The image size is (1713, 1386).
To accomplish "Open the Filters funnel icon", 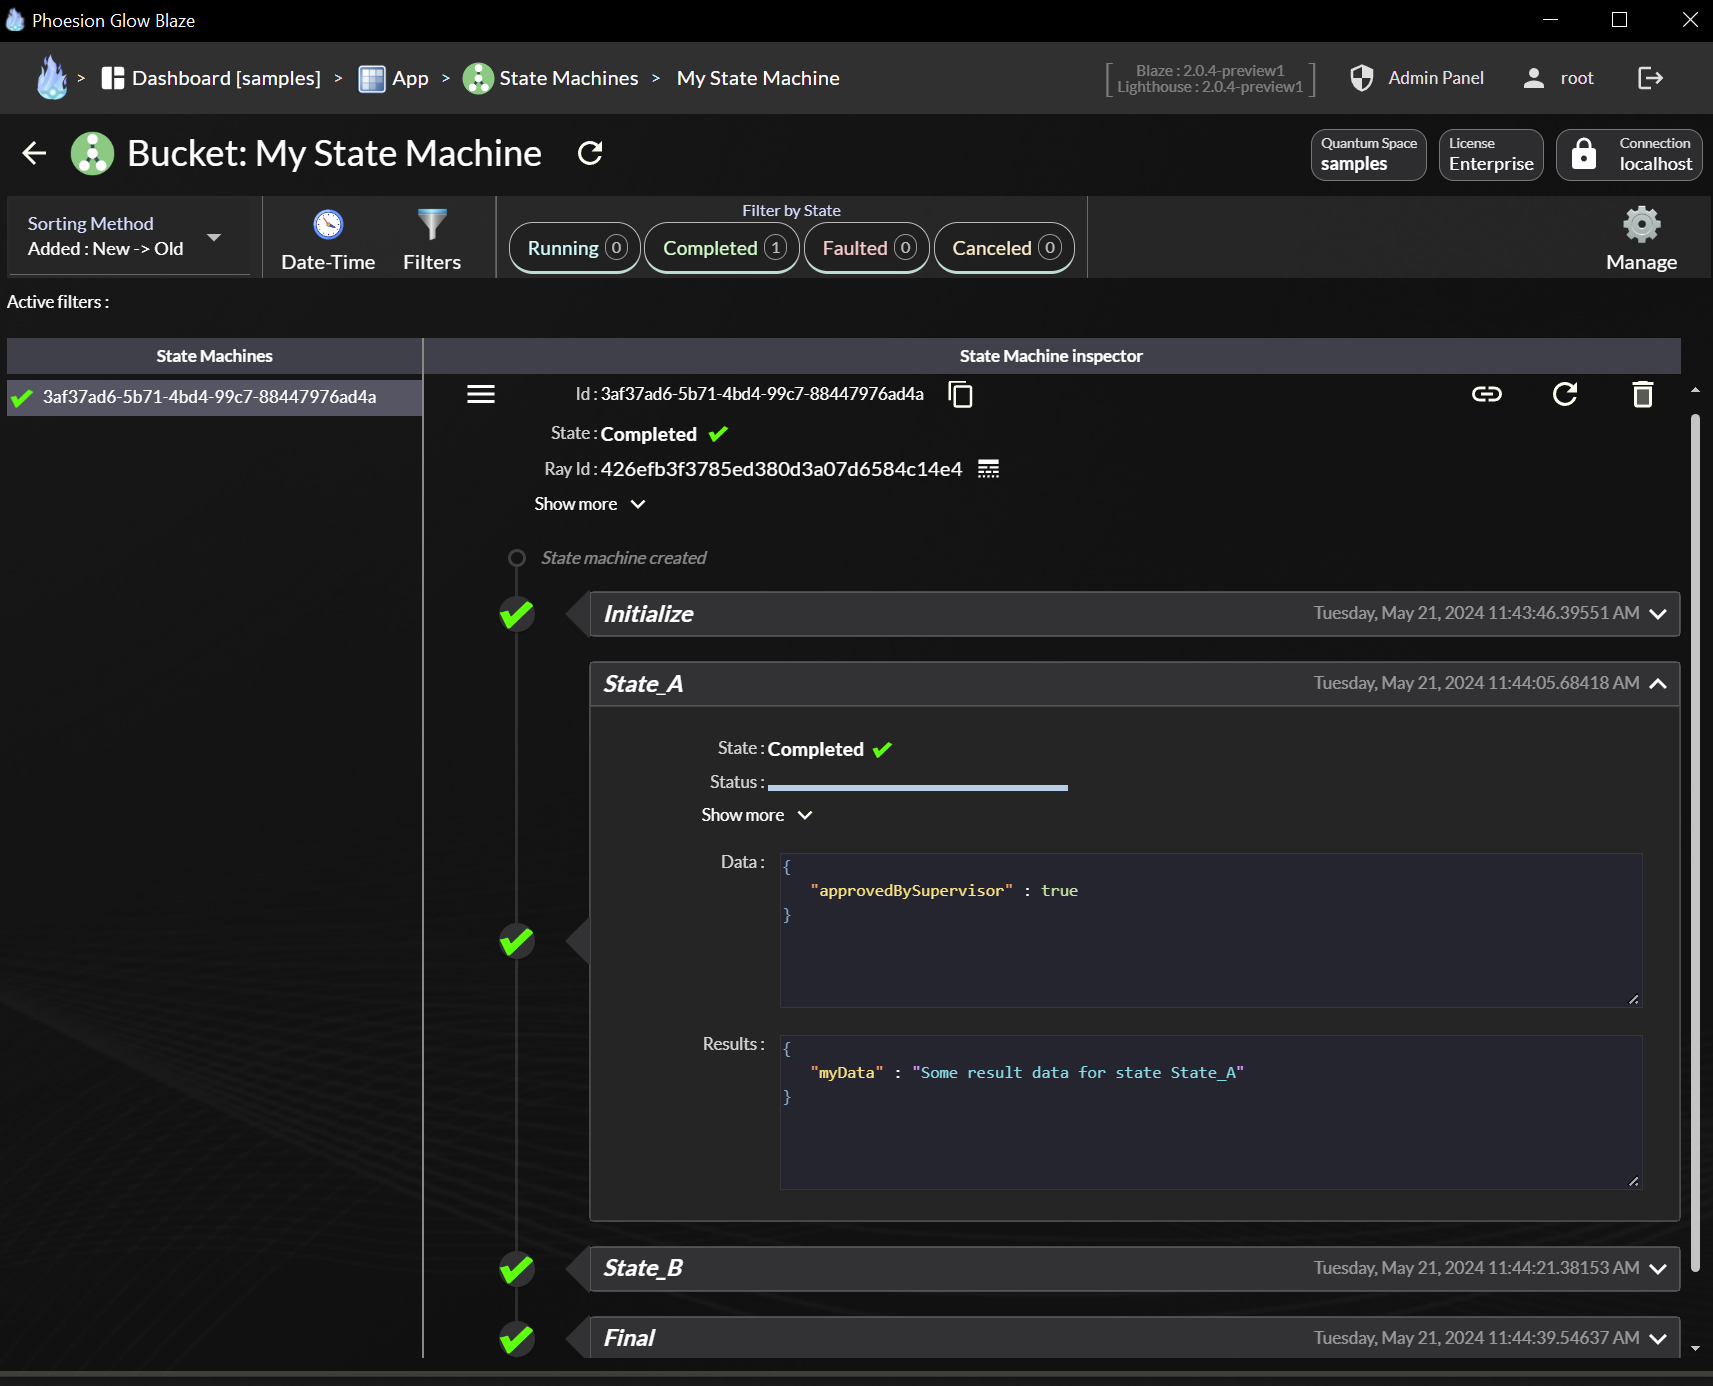I will (432, 226).
